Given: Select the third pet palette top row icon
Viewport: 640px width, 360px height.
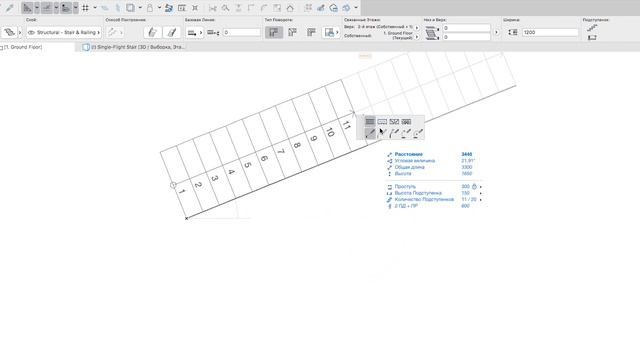Looking at the screenshot, I should click(394, 122).
